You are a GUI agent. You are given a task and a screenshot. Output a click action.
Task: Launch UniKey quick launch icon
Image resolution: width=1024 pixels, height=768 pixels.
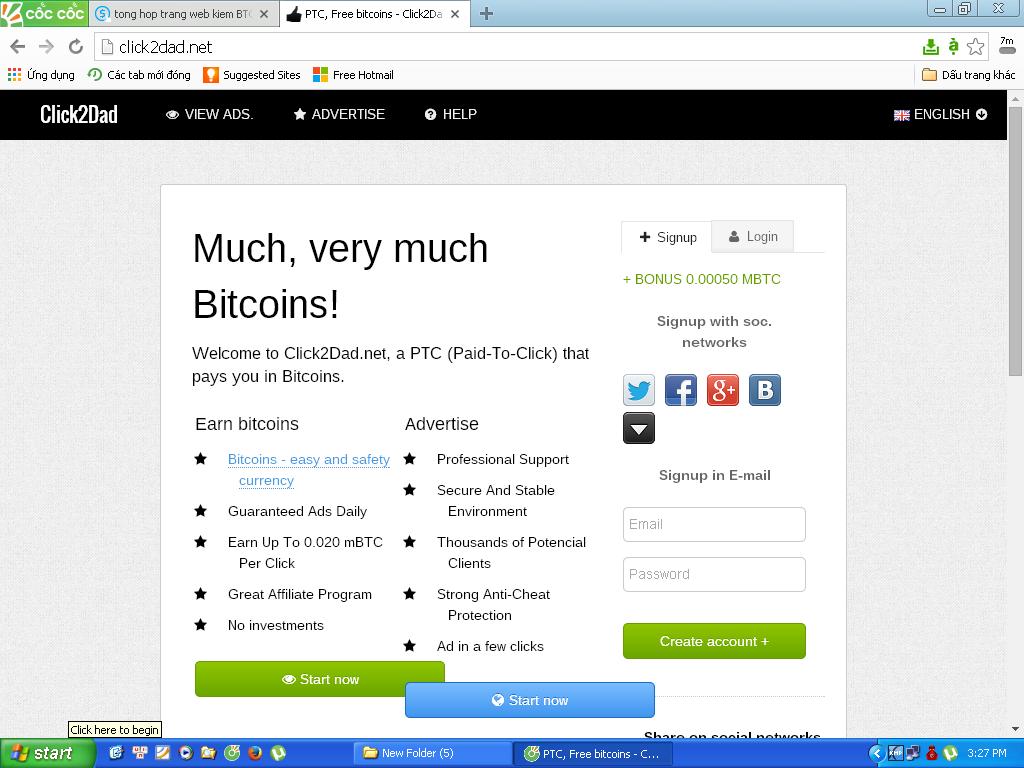point(140,753)
